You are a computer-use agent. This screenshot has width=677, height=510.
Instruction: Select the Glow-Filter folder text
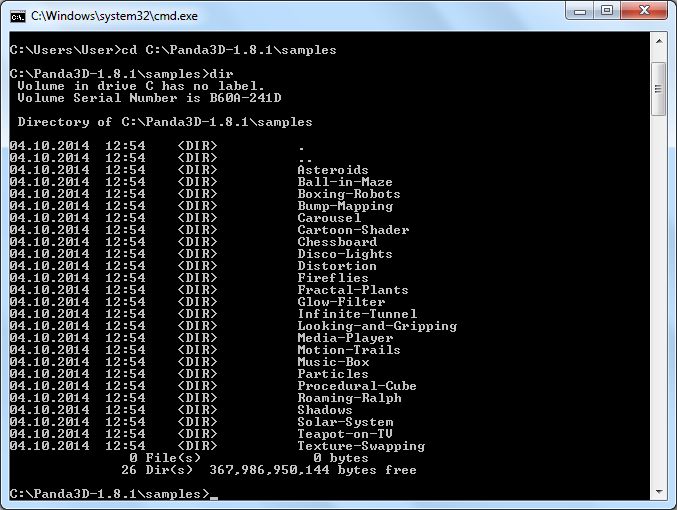[341, 302]
